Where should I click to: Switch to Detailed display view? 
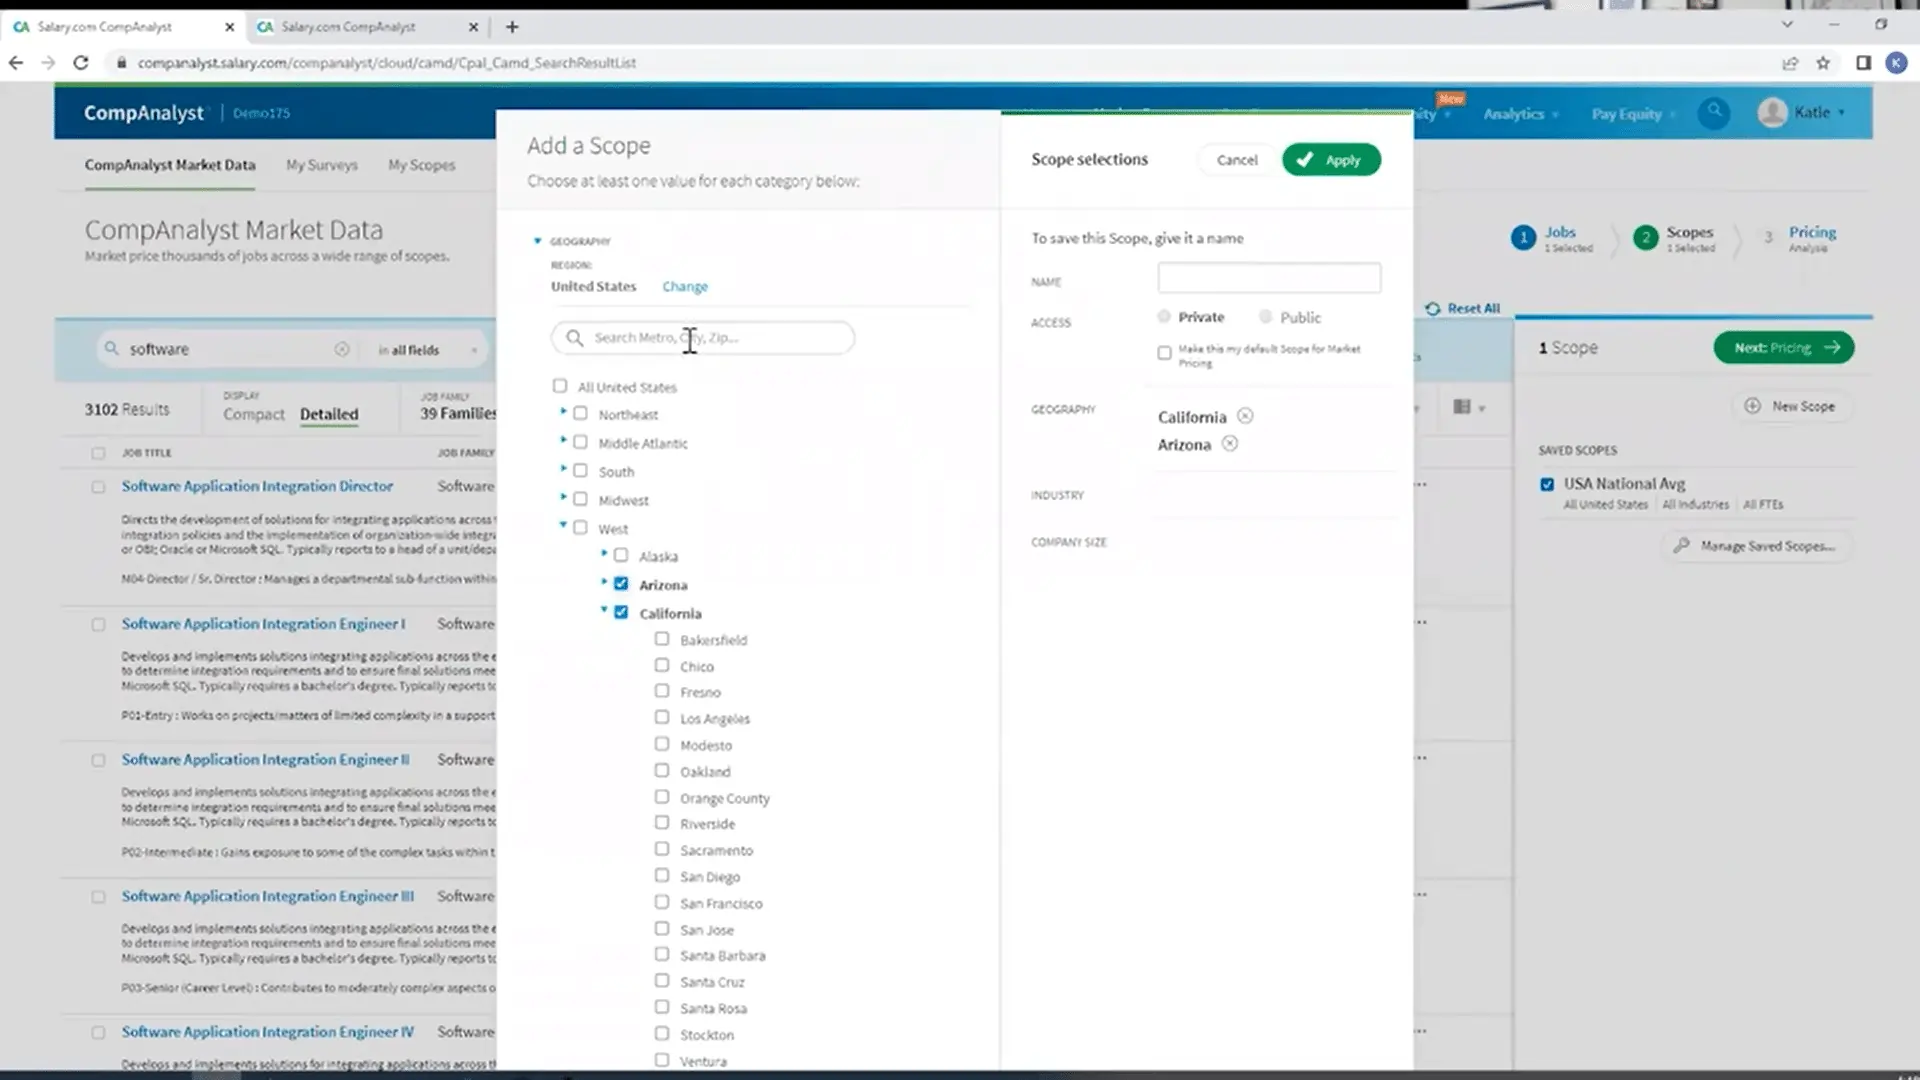click(329, 414)
